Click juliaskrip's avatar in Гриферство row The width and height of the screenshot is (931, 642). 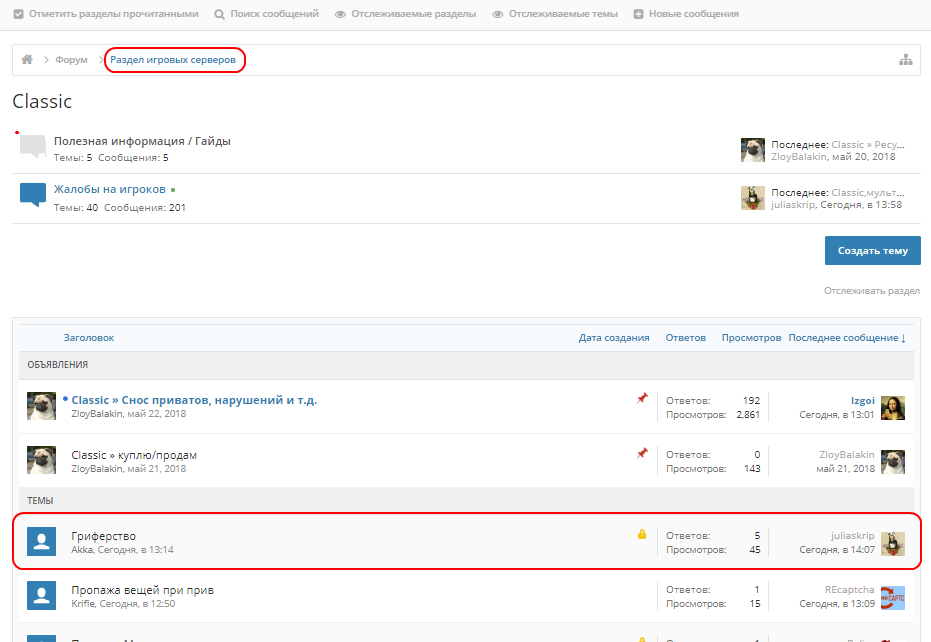pyautogui.click(x=892, y=543)
